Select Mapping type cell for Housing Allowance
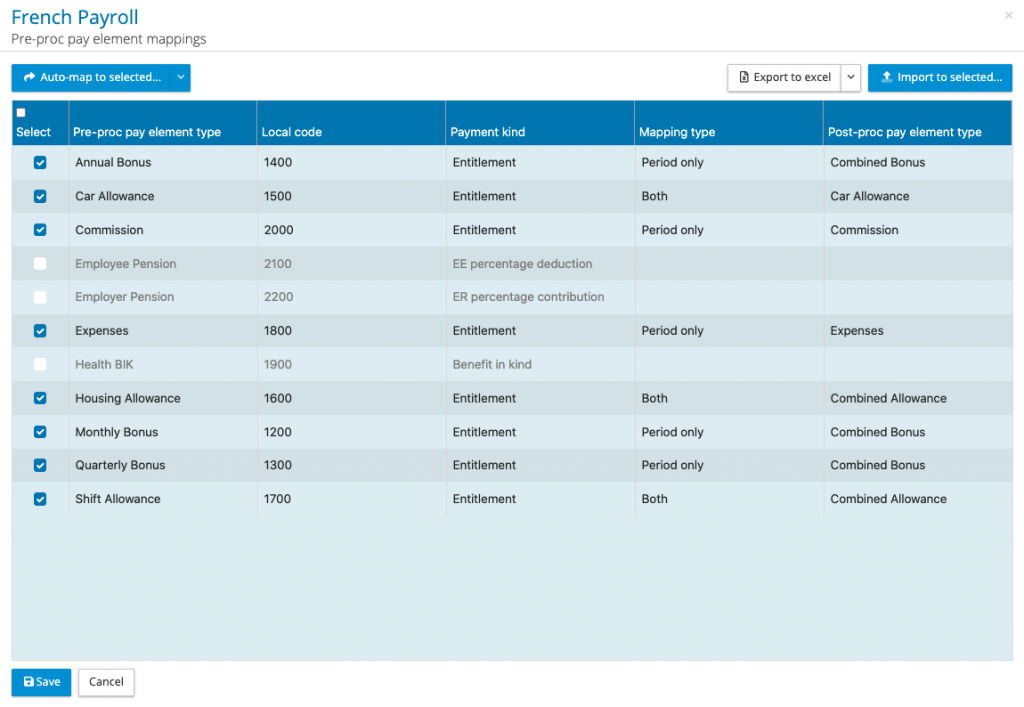This screenshot has height=707, width=1024. (655, 398)
